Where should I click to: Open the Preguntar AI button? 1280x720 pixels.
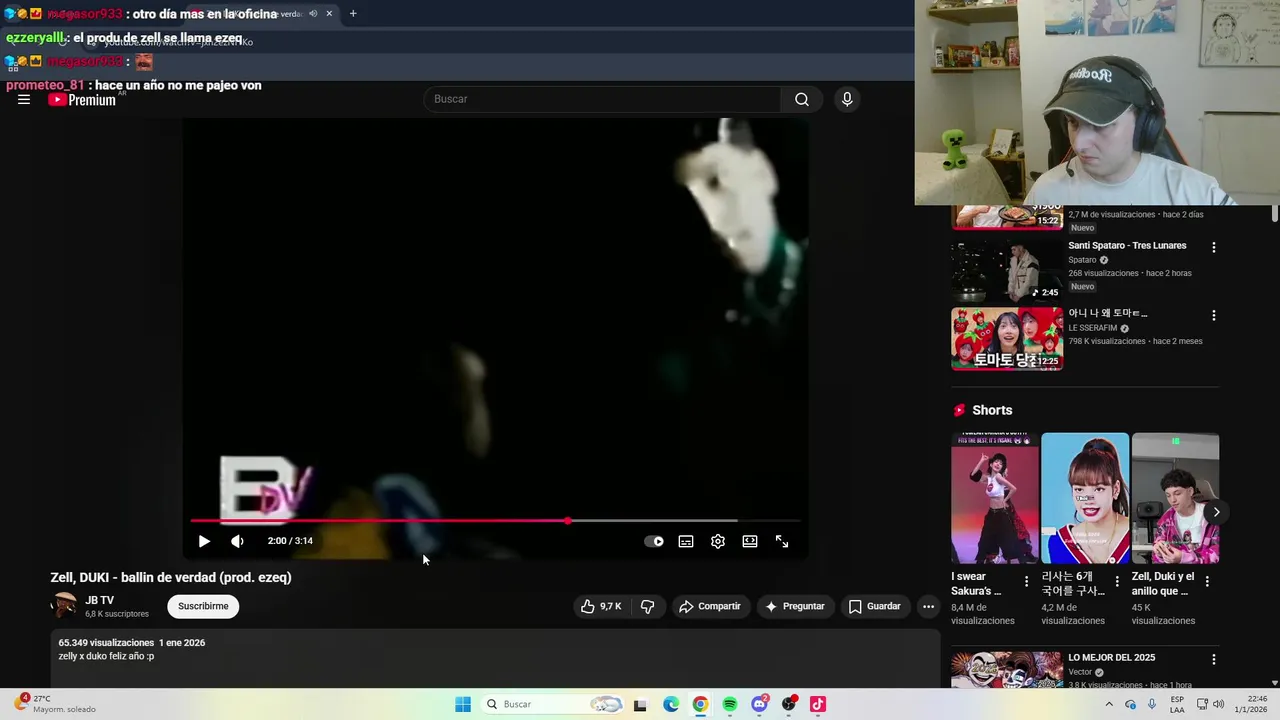pos(795,606)
